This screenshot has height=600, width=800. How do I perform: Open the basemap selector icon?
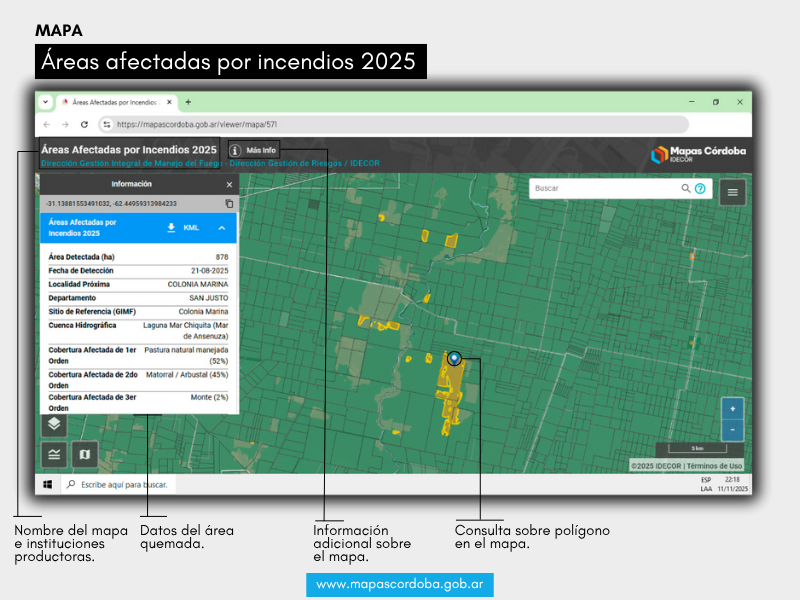click(x=85, y=455)
